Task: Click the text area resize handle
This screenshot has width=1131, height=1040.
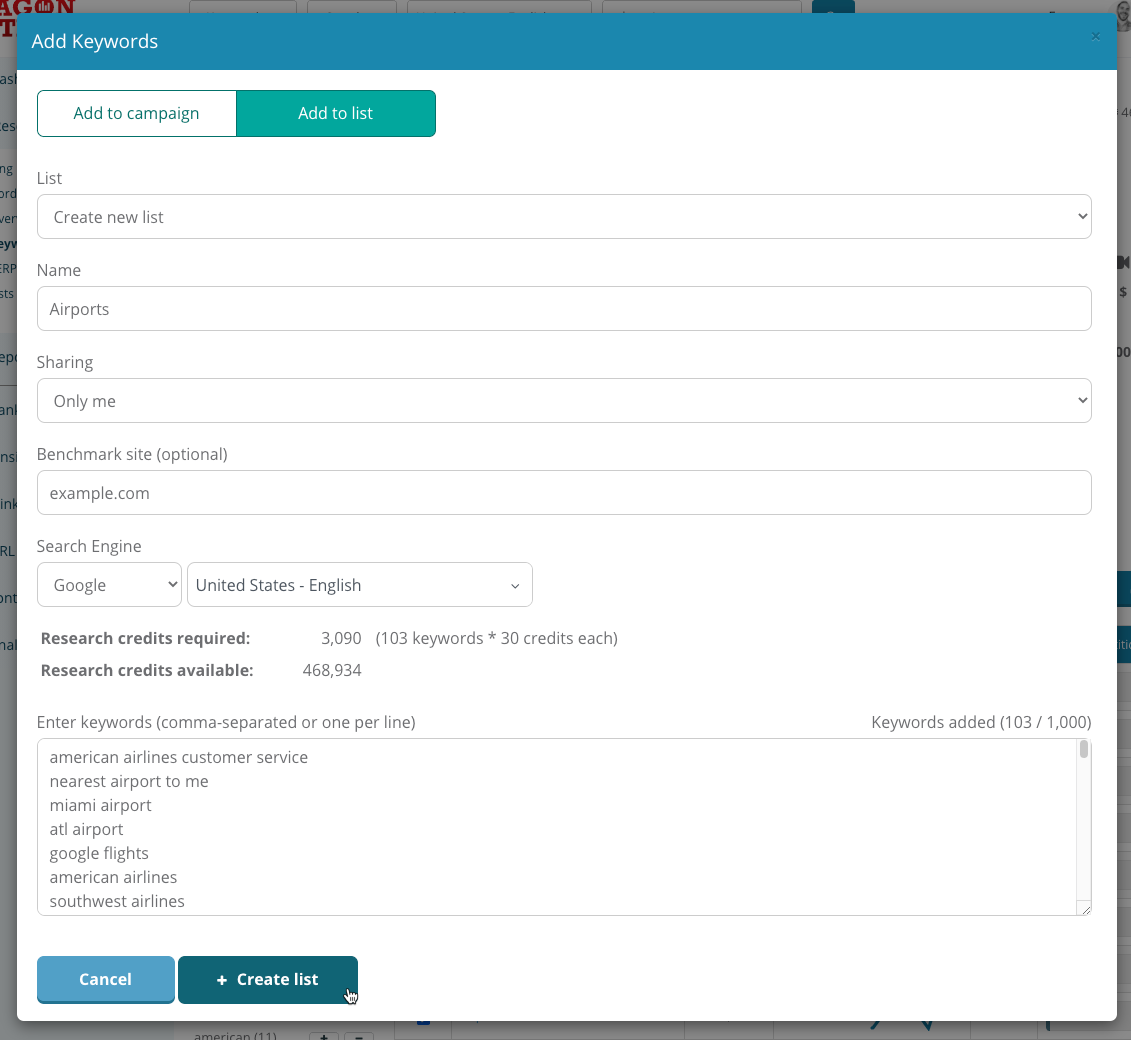Action: click(1084, 908)
